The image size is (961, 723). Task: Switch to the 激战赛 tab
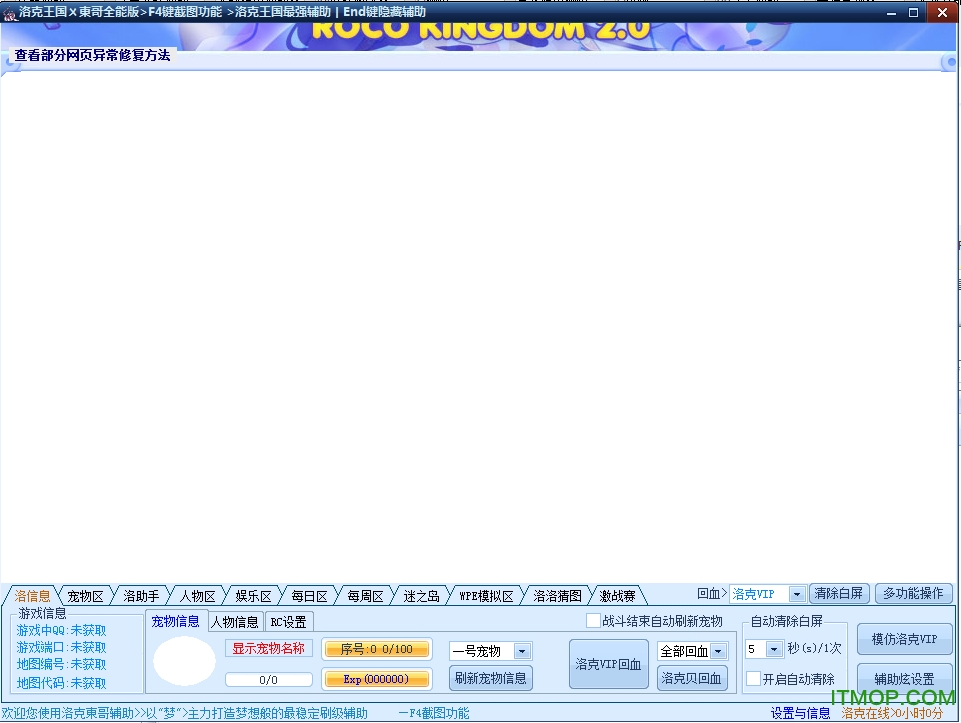[617, 594]
